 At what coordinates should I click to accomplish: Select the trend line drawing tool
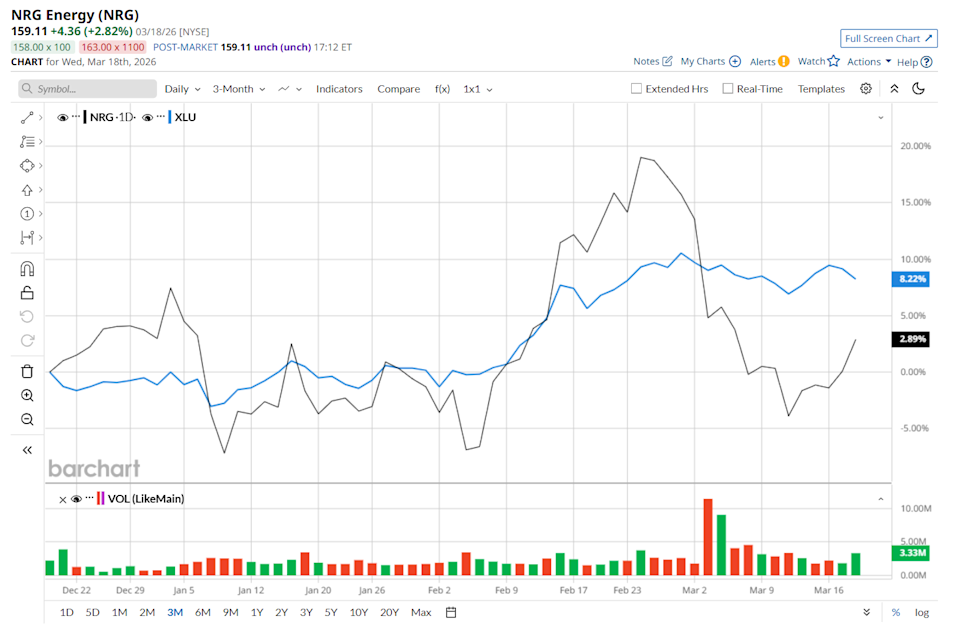[x=27, y=117]
